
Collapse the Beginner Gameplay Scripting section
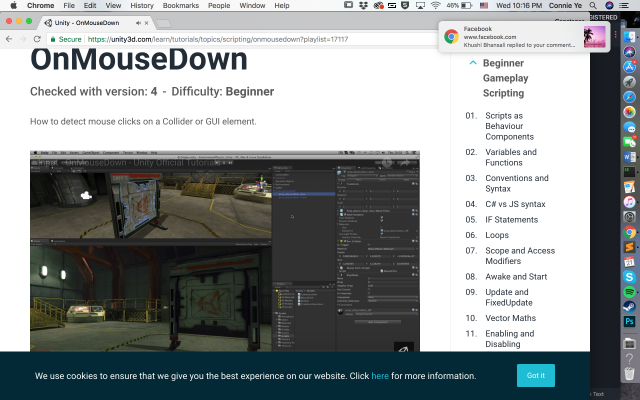tap(473, 63)
